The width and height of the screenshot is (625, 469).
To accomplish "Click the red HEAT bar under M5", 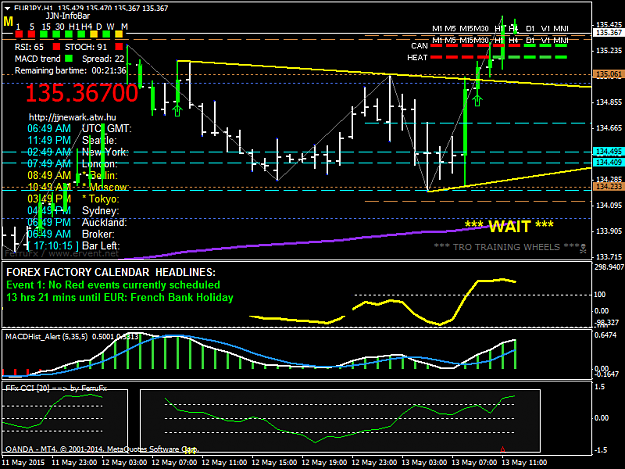I will point(452,57).
